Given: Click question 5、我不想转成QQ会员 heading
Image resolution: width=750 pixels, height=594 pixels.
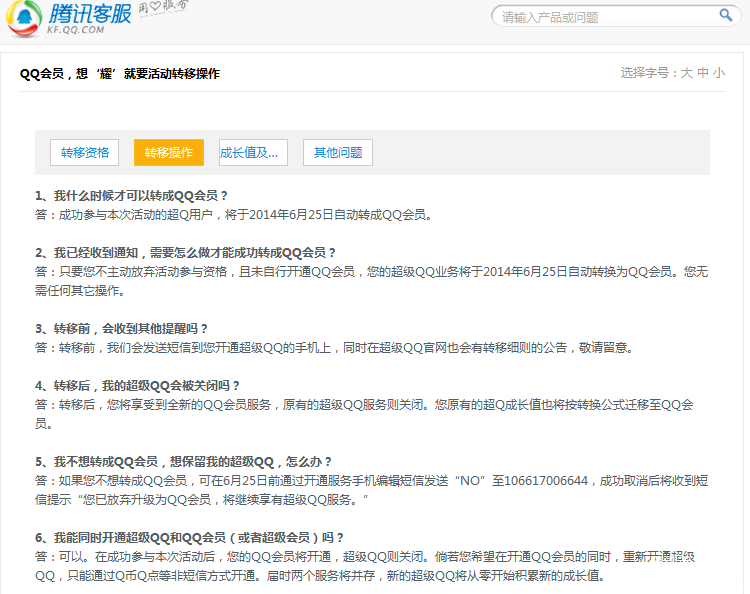Looking at the screenshot, I should click(x=183, y=462).
